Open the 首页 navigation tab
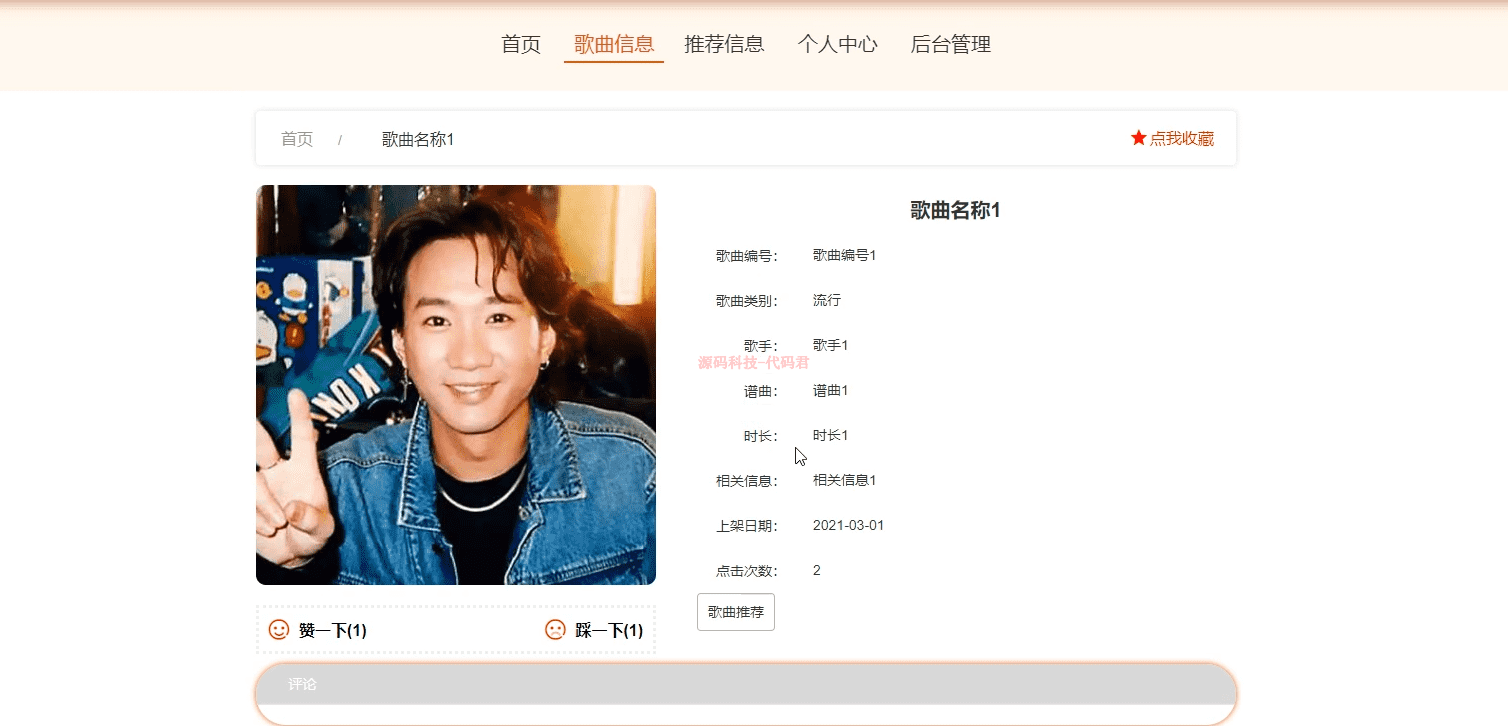Viewport: 1508px width, 726px height. (521, 44)
